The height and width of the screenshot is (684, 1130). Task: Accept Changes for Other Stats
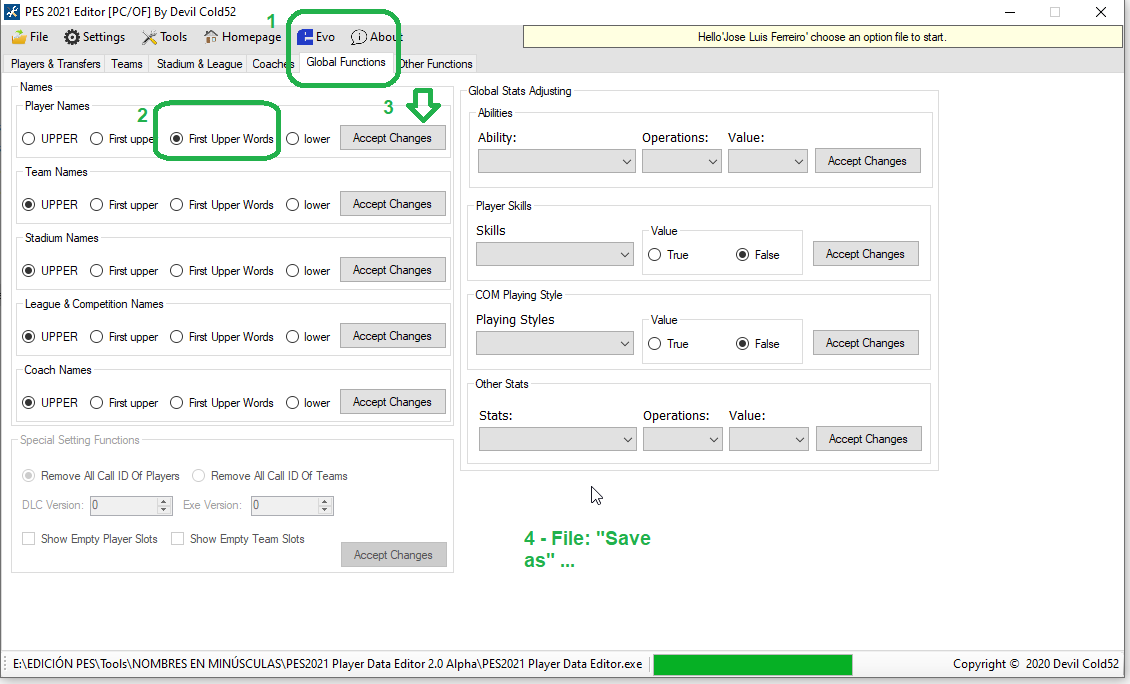pyautogui.click(x=868, y=438)
